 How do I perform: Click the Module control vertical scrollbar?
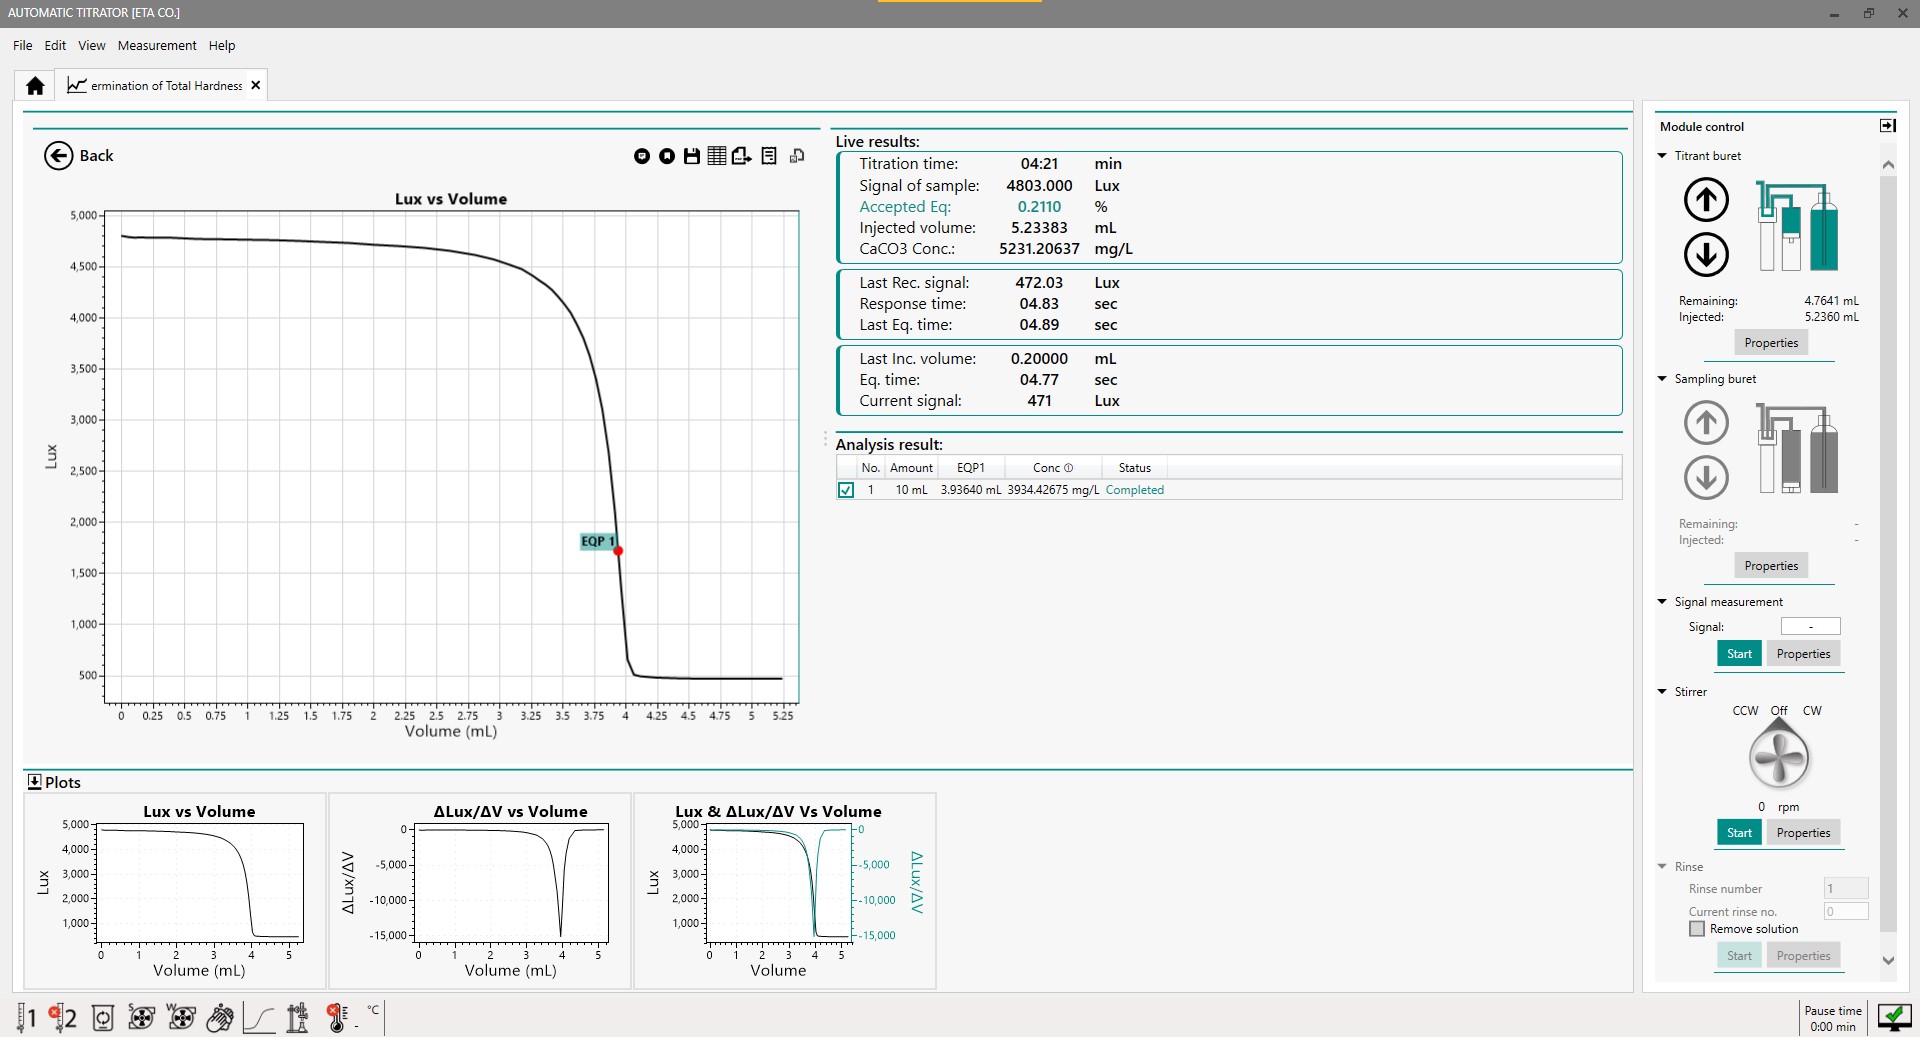(1888, 550)
